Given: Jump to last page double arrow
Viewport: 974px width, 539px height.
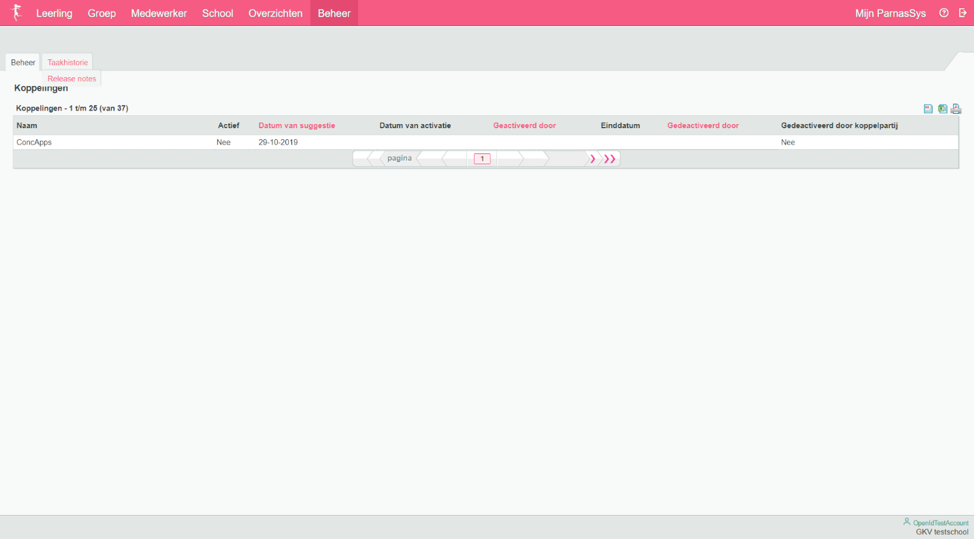Looking at the screenshot, I should [609, 159].
